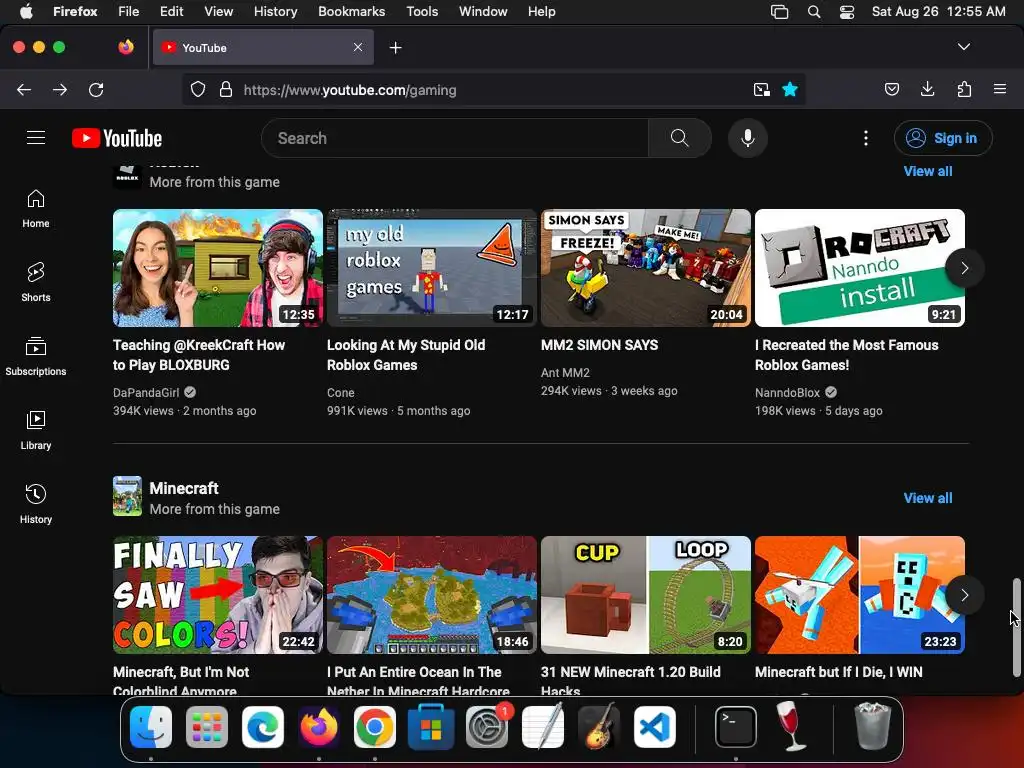Open 'Finally Saw Colors' video thumbnail
This screenshot has width=1024, height=768.
(218, 595)
